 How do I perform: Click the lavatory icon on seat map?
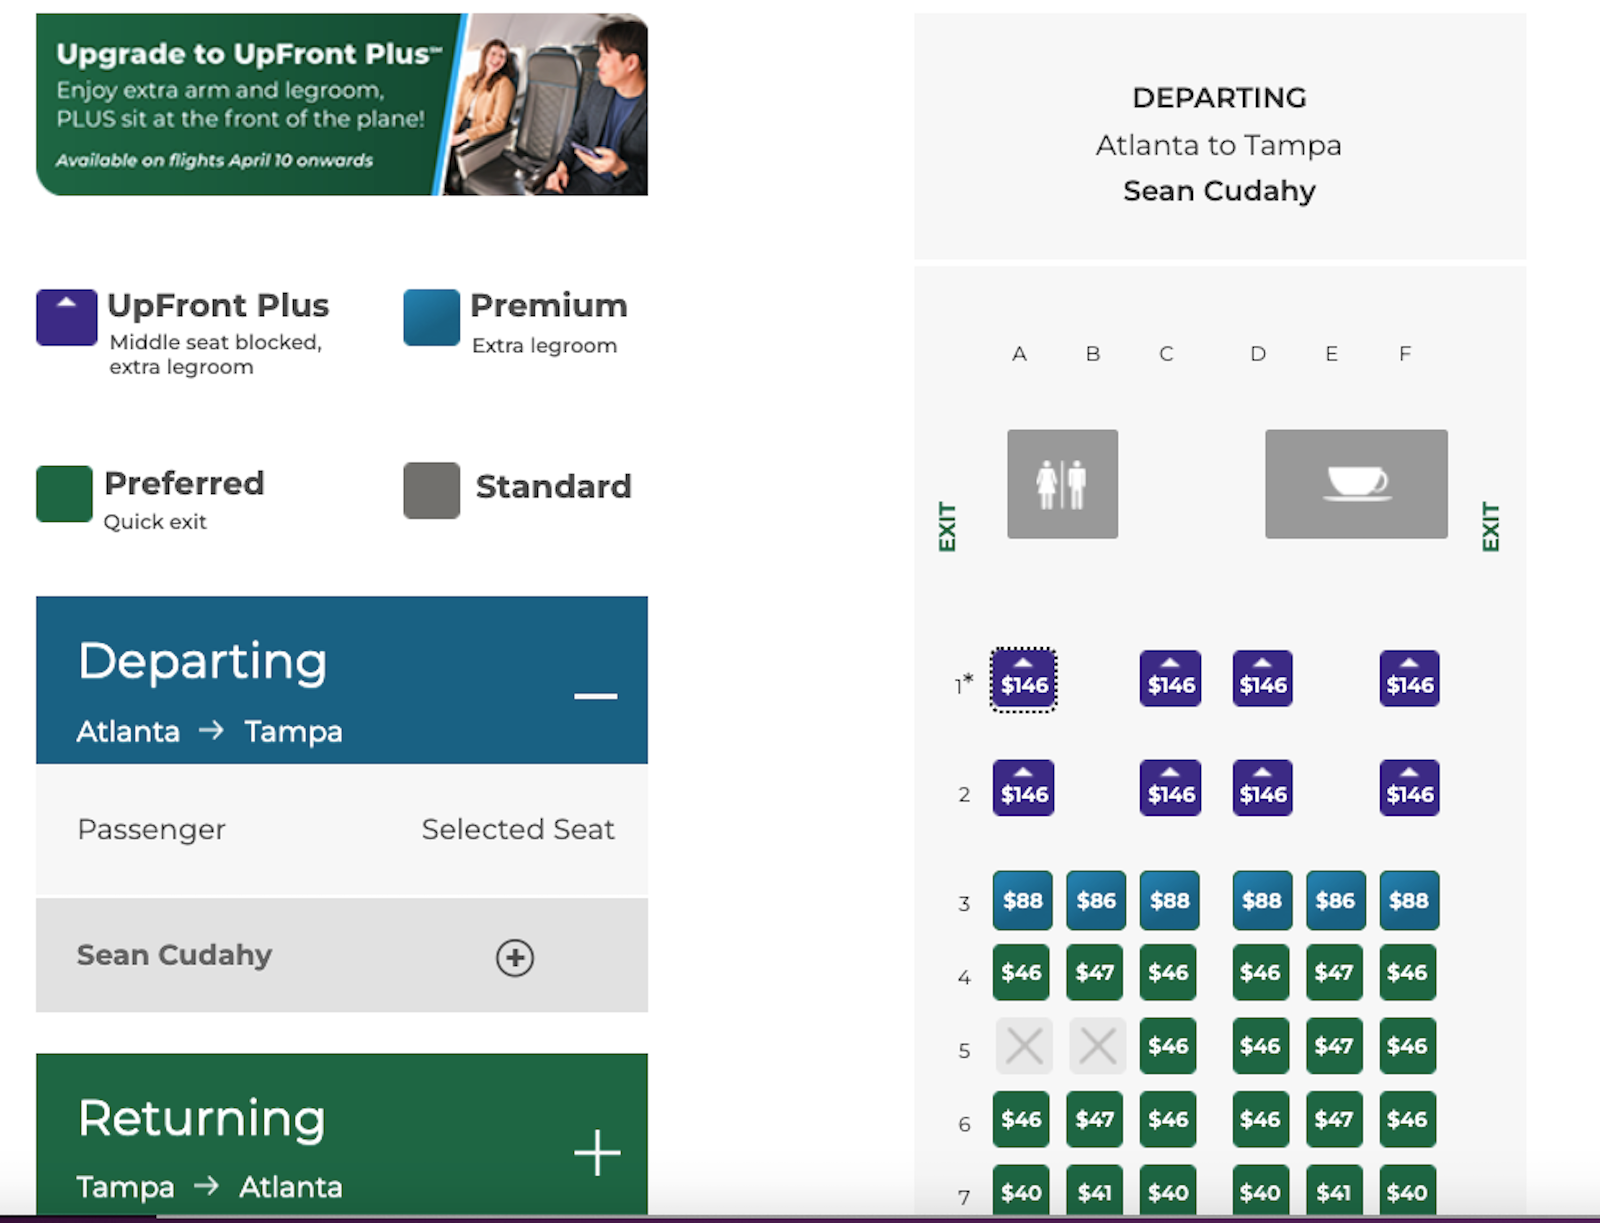click(1062, 484)
